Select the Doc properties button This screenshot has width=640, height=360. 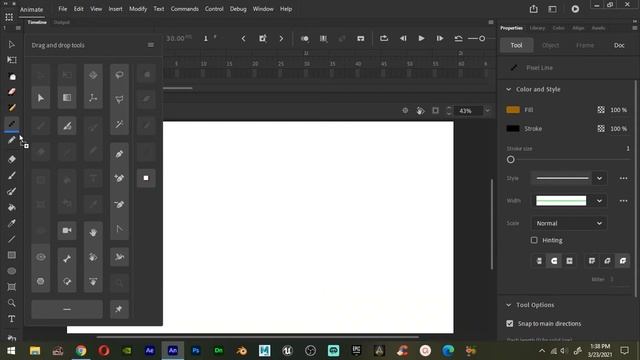pos(619,45)
